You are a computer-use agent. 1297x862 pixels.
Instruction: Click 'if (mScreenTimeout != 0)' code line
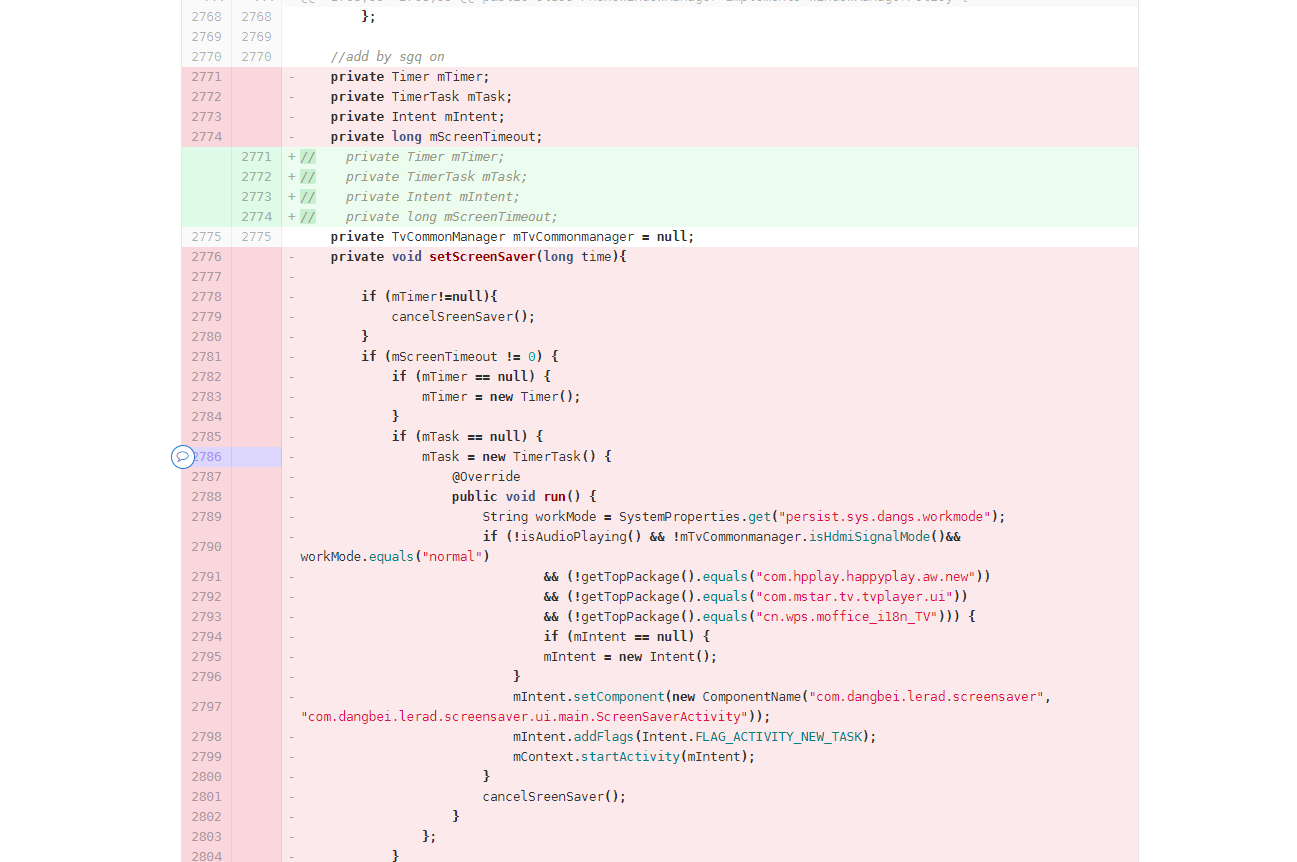coord(460,357)
